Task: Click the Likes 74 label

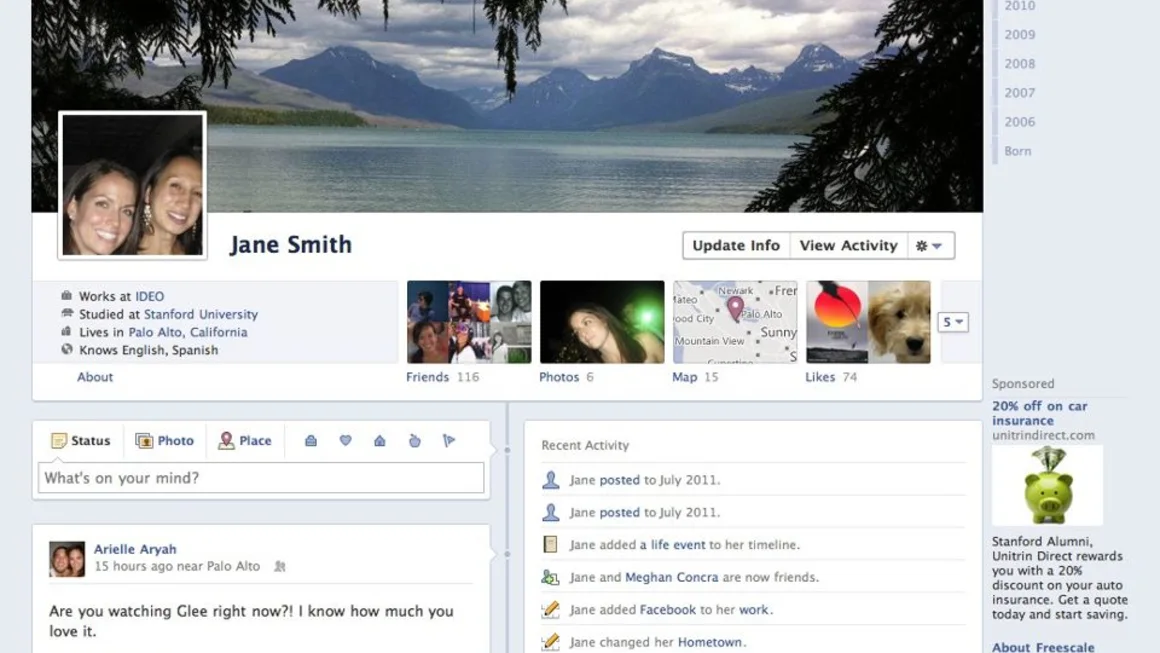Action: click(x=831, y=376)
